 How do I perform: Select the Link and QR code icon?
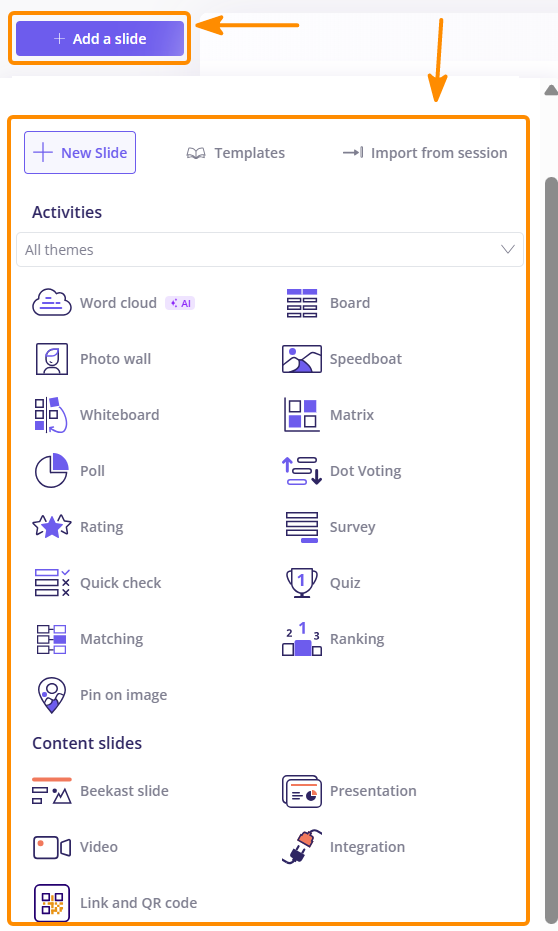point(52,902)
